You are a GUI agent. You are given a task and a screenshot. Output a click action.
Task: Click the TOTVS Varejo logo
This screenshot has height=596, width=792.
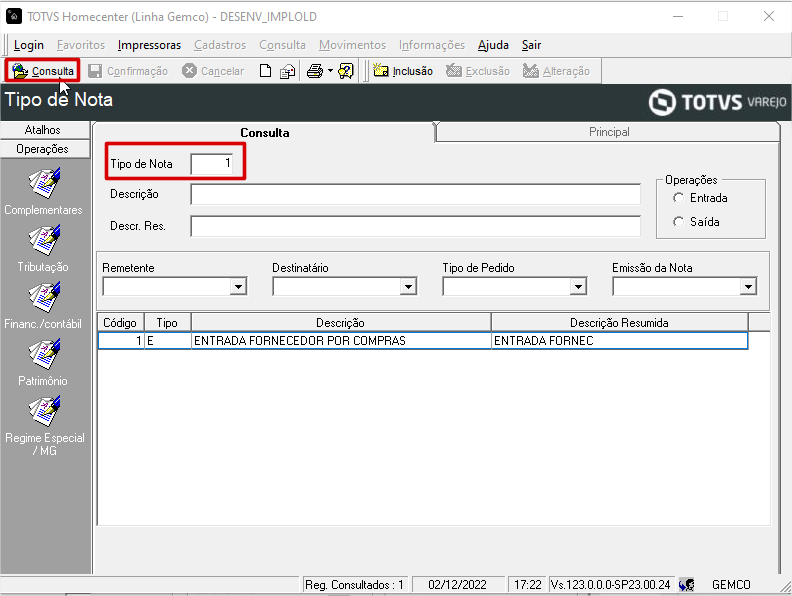point(717,102)
